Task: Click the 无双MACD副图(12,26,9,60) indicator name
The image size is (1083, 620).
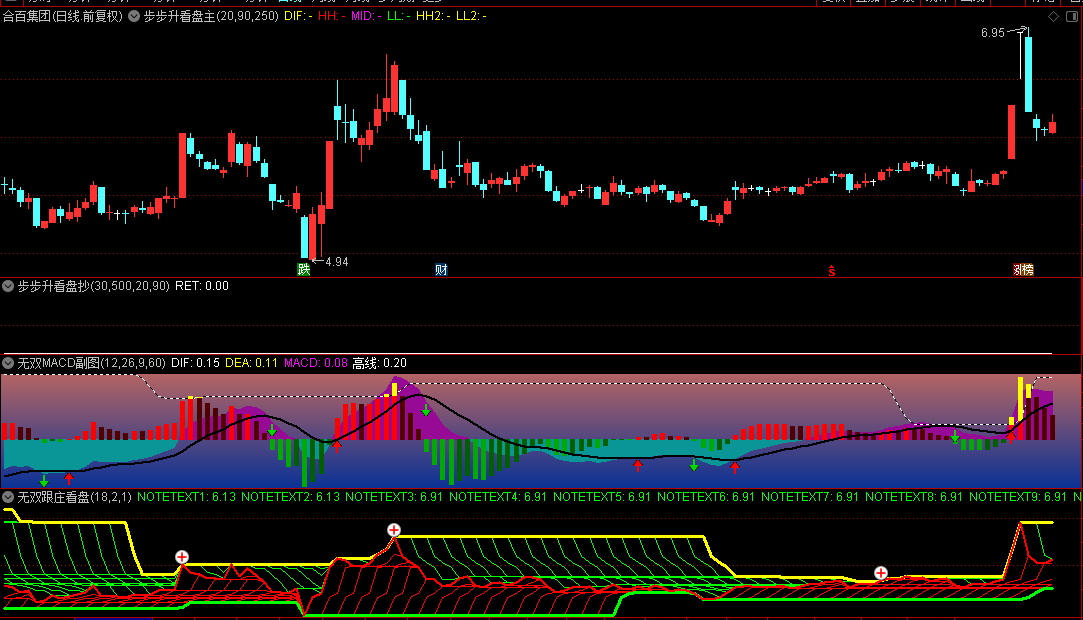Action: pos(91,363)
